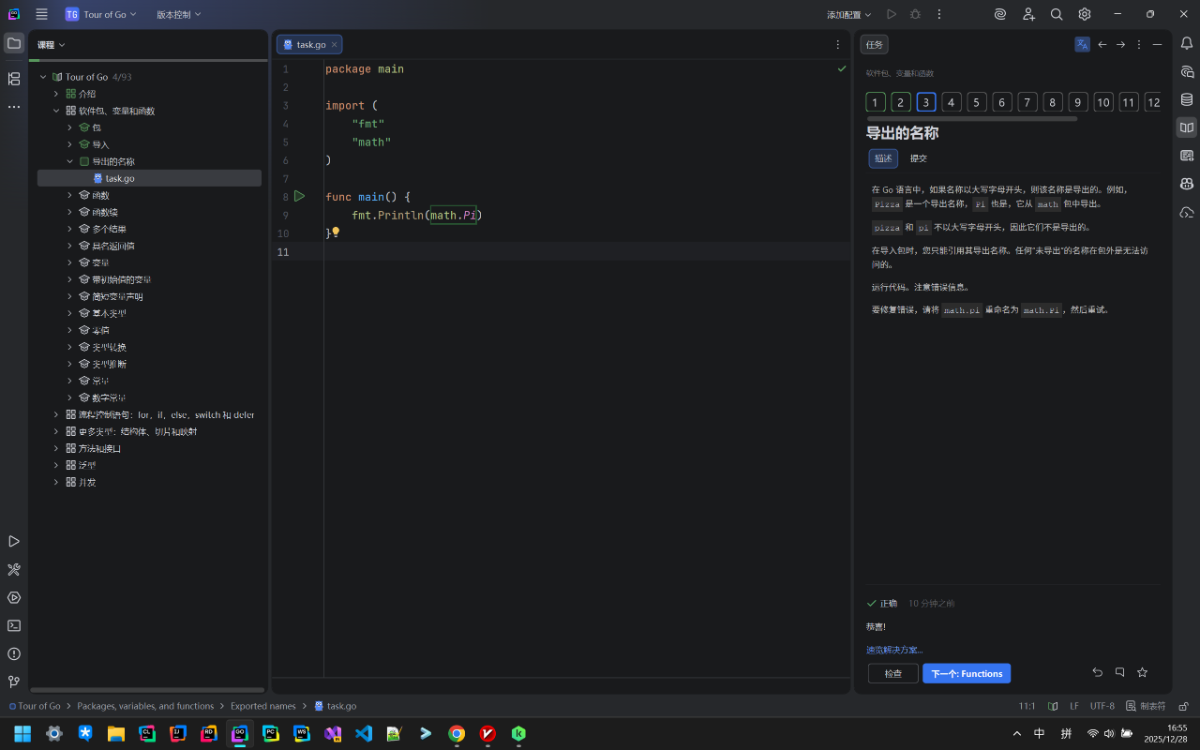Select task step number 5
Viewport: 1200px width, 750px height.
pos(977,102)
